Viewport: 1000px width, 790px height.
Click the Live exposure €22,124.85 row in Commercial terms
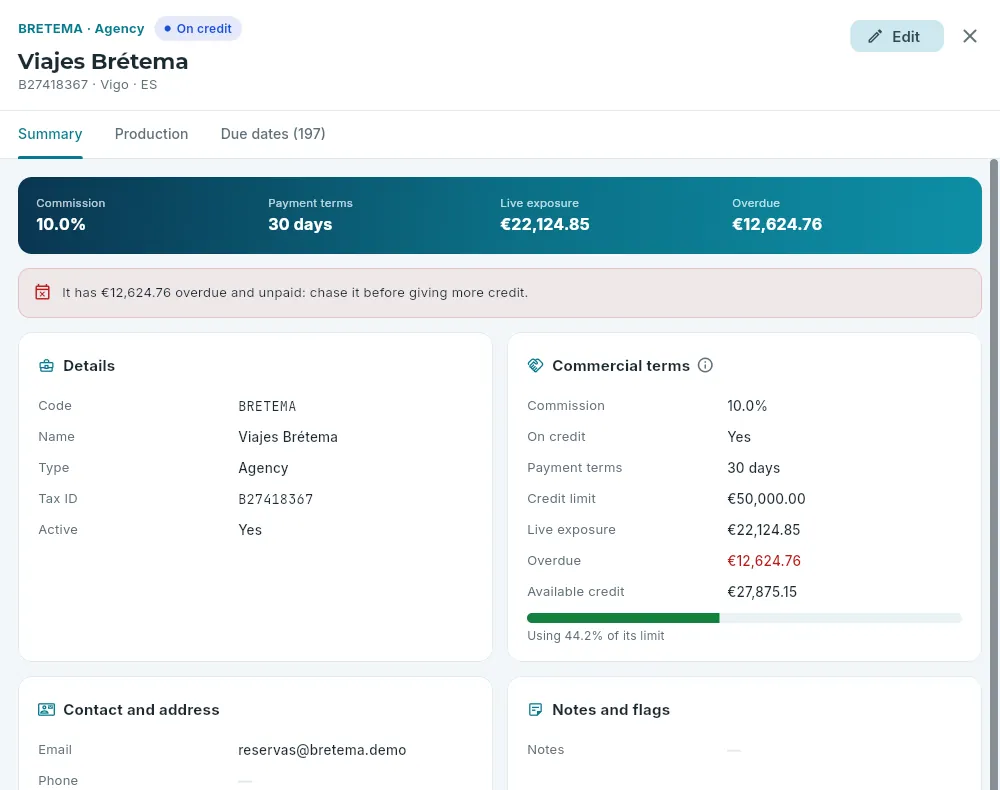pyautogui.click(x=744, y=529)
